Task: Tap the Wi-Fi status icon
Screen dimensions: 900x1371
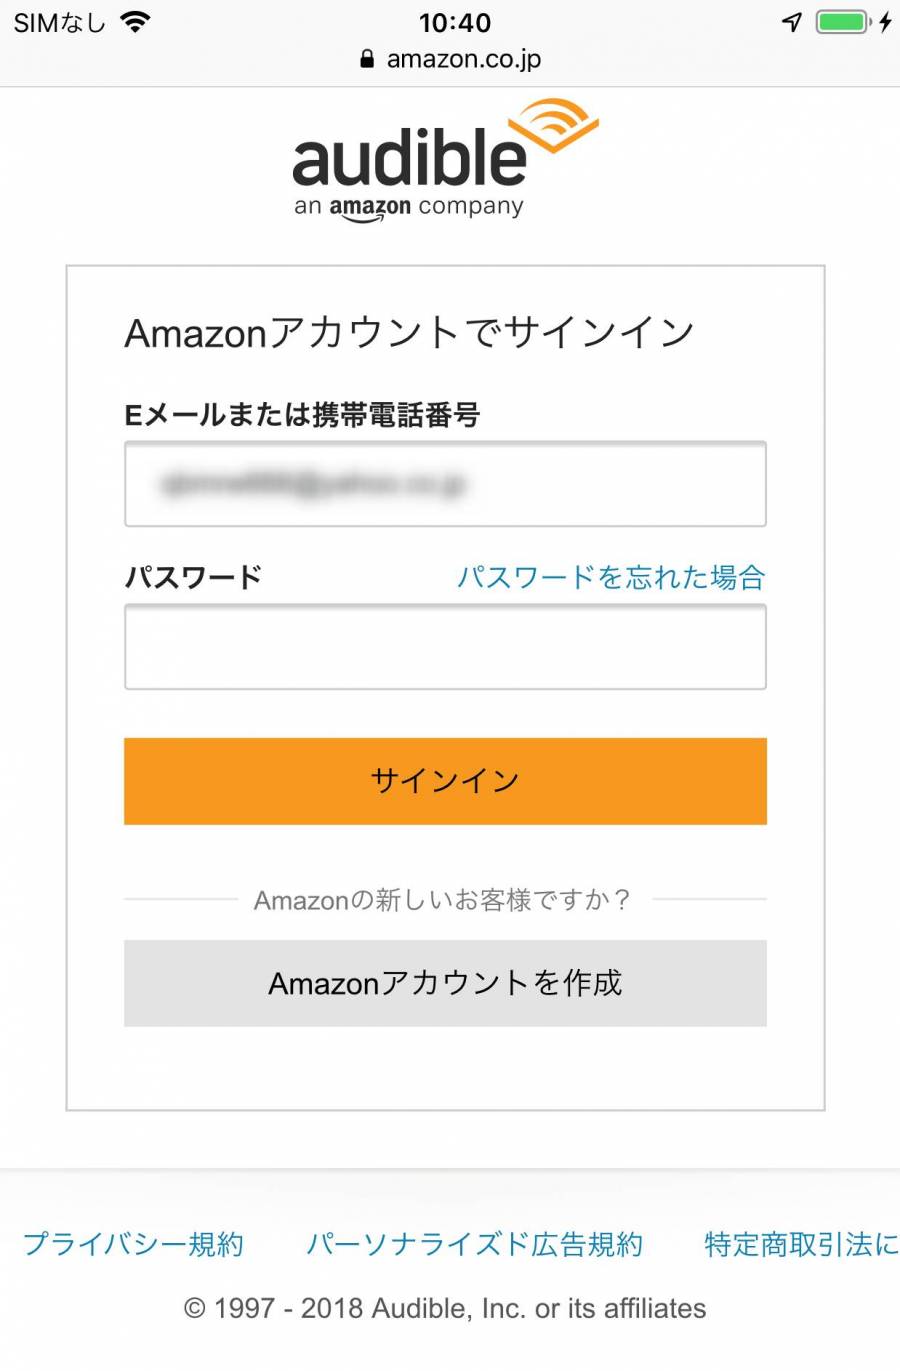Action: 135,21
